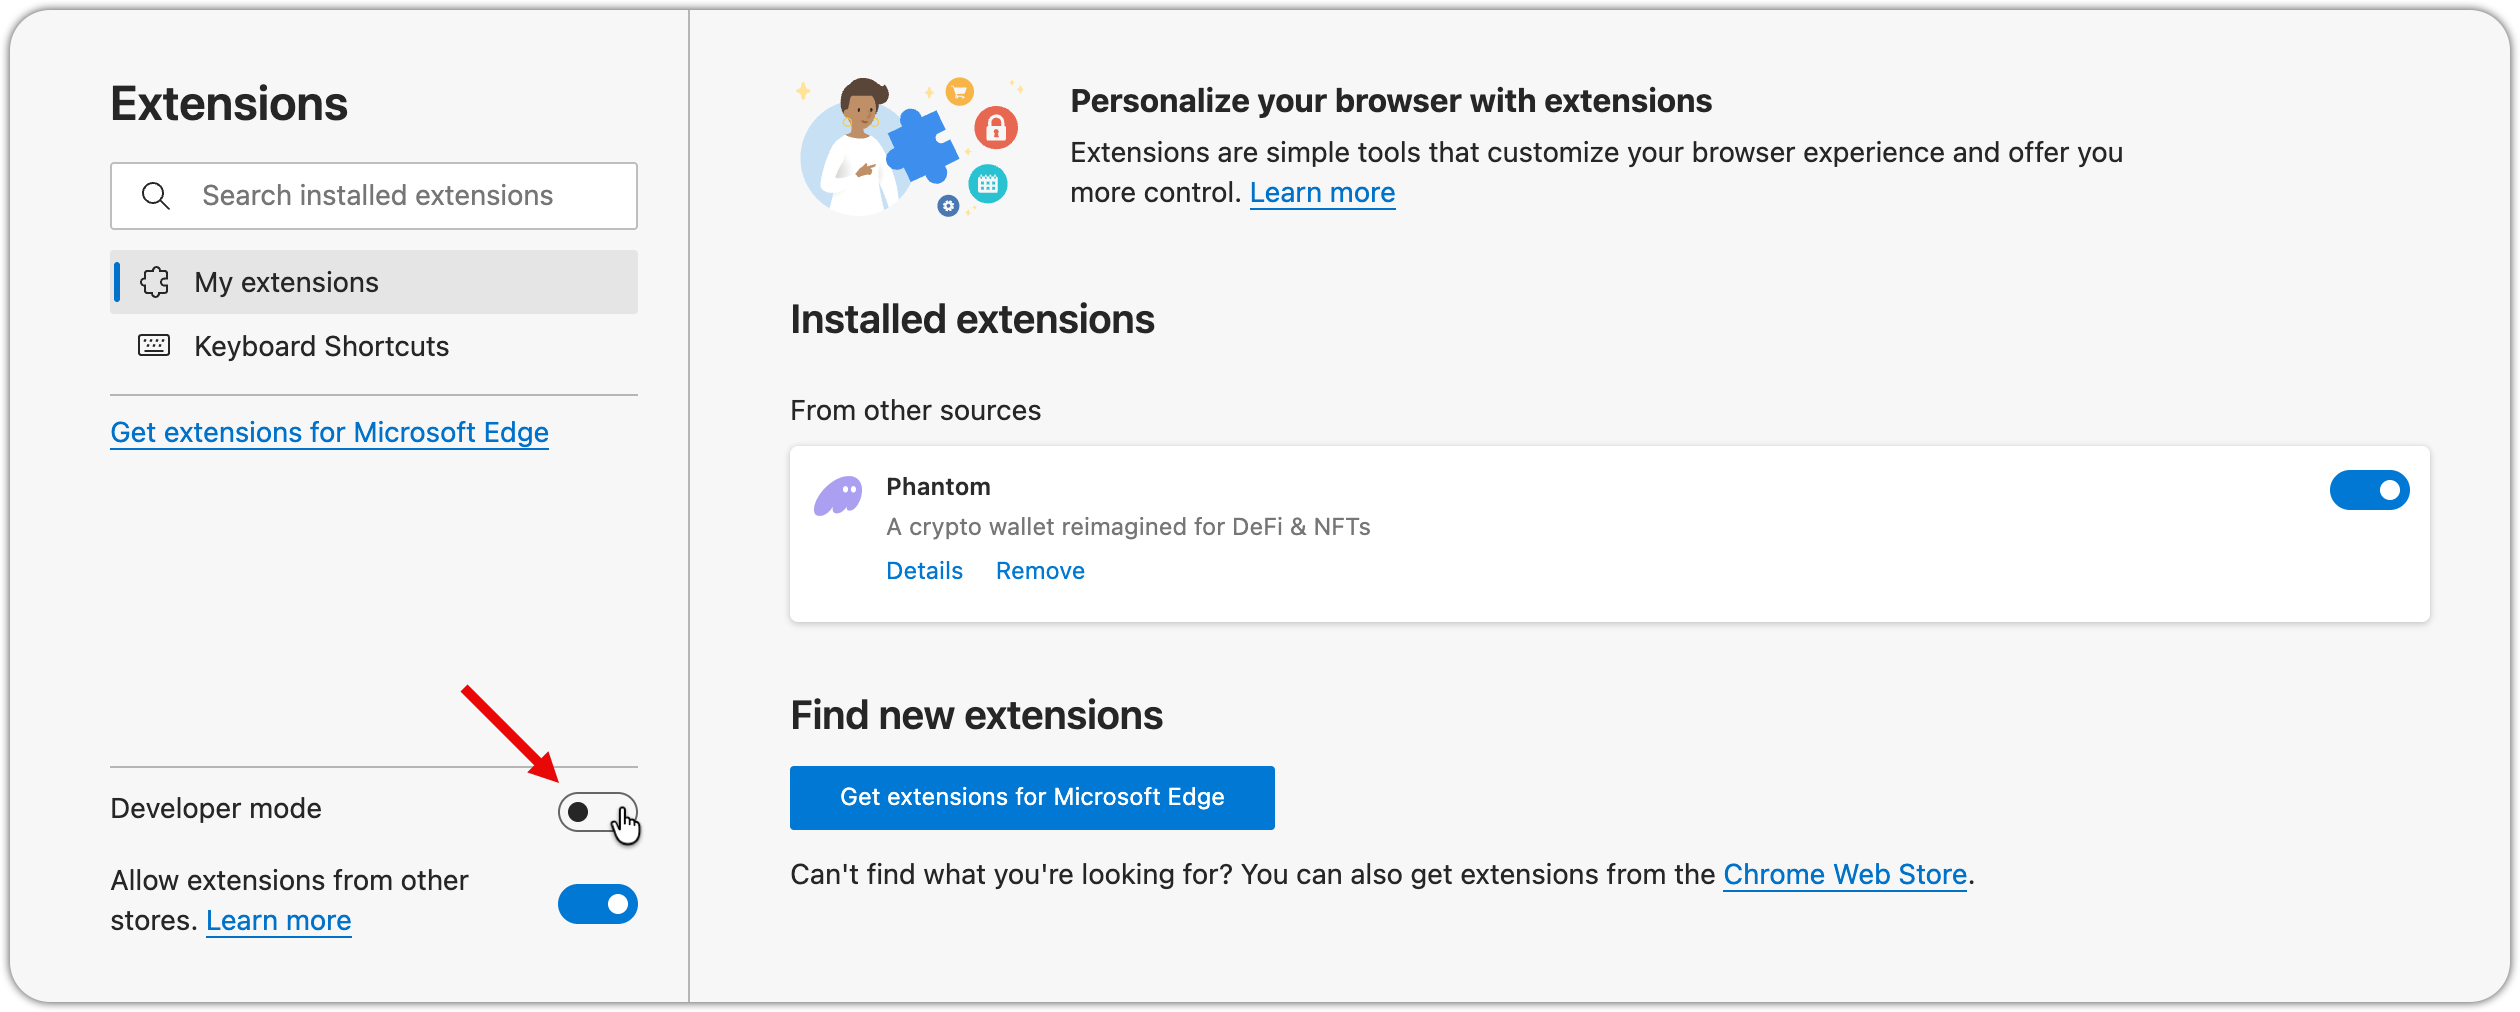Open Phantom extension Details
Viewport: 2520px width, 1012px height.
click(x=924, y=571)
